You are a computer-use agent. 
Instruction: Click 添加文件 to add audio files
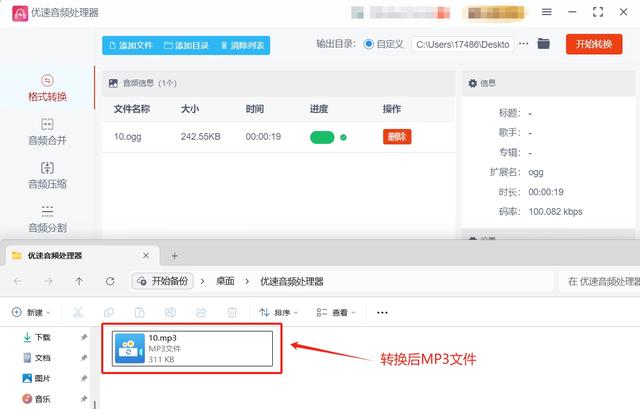(x=131, y=45)
